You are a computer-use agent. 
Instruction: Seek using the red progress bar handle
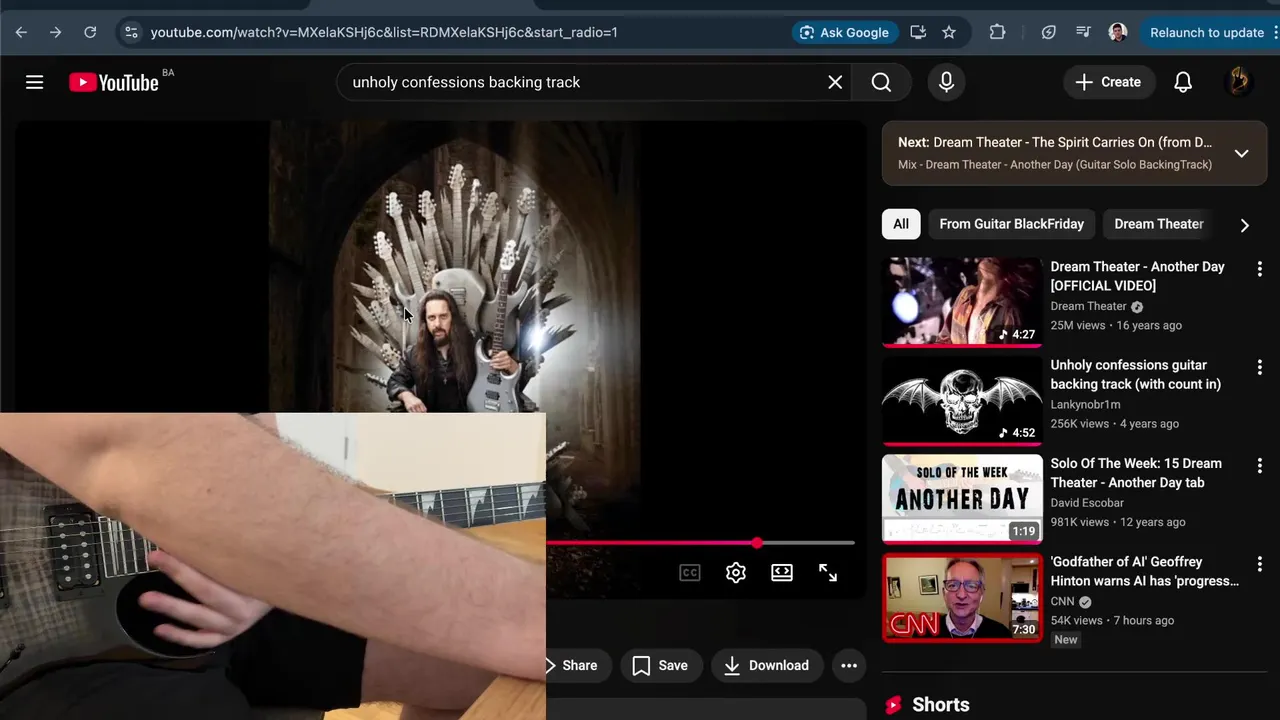click(x=757, y=543)
